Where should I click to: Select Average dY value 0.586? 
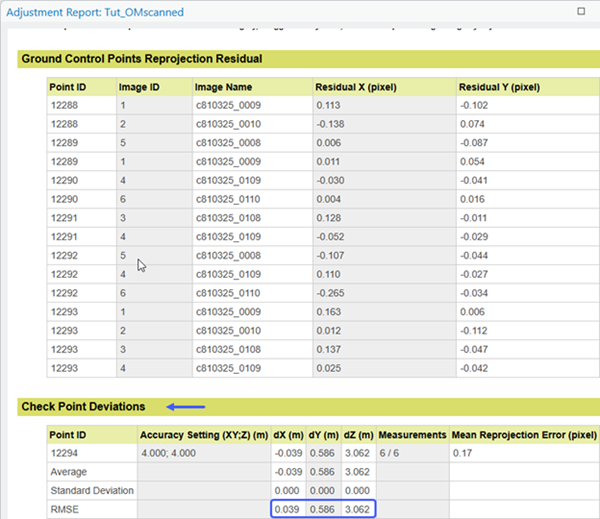tap(322, 472)
